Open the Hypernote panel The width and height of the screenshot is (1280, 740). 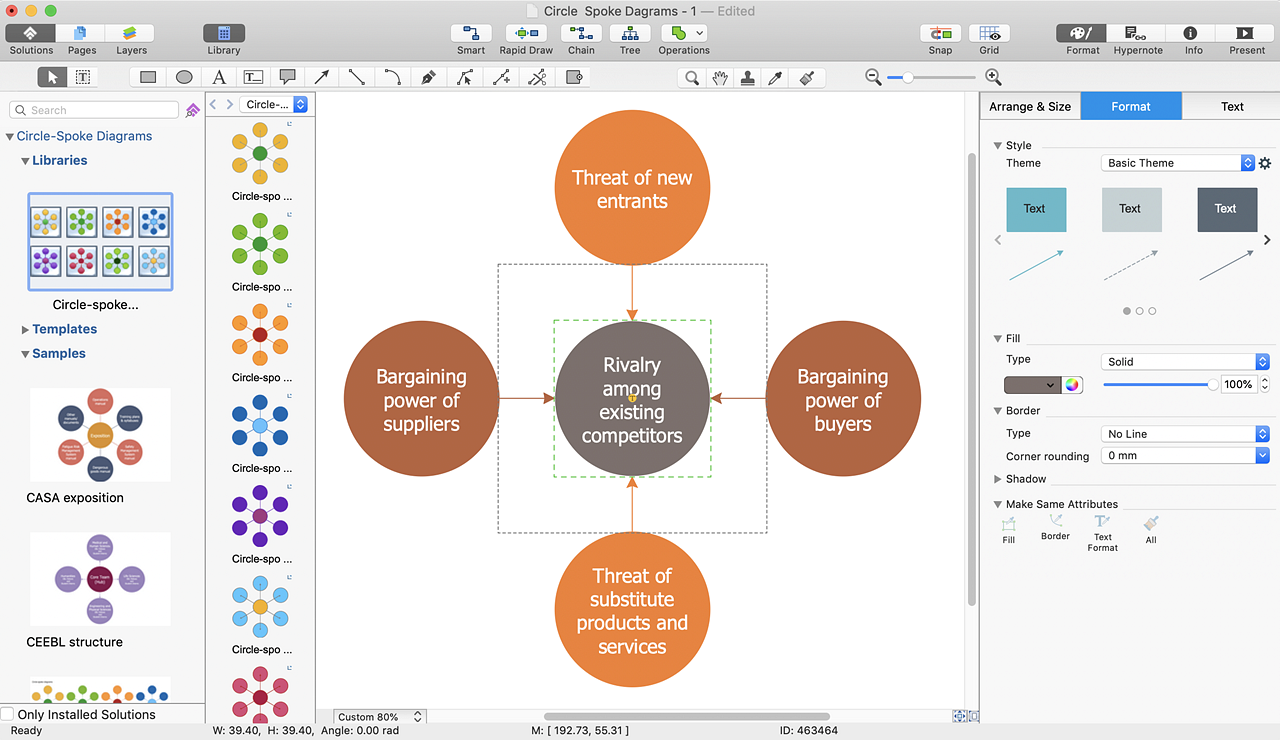1137,33
